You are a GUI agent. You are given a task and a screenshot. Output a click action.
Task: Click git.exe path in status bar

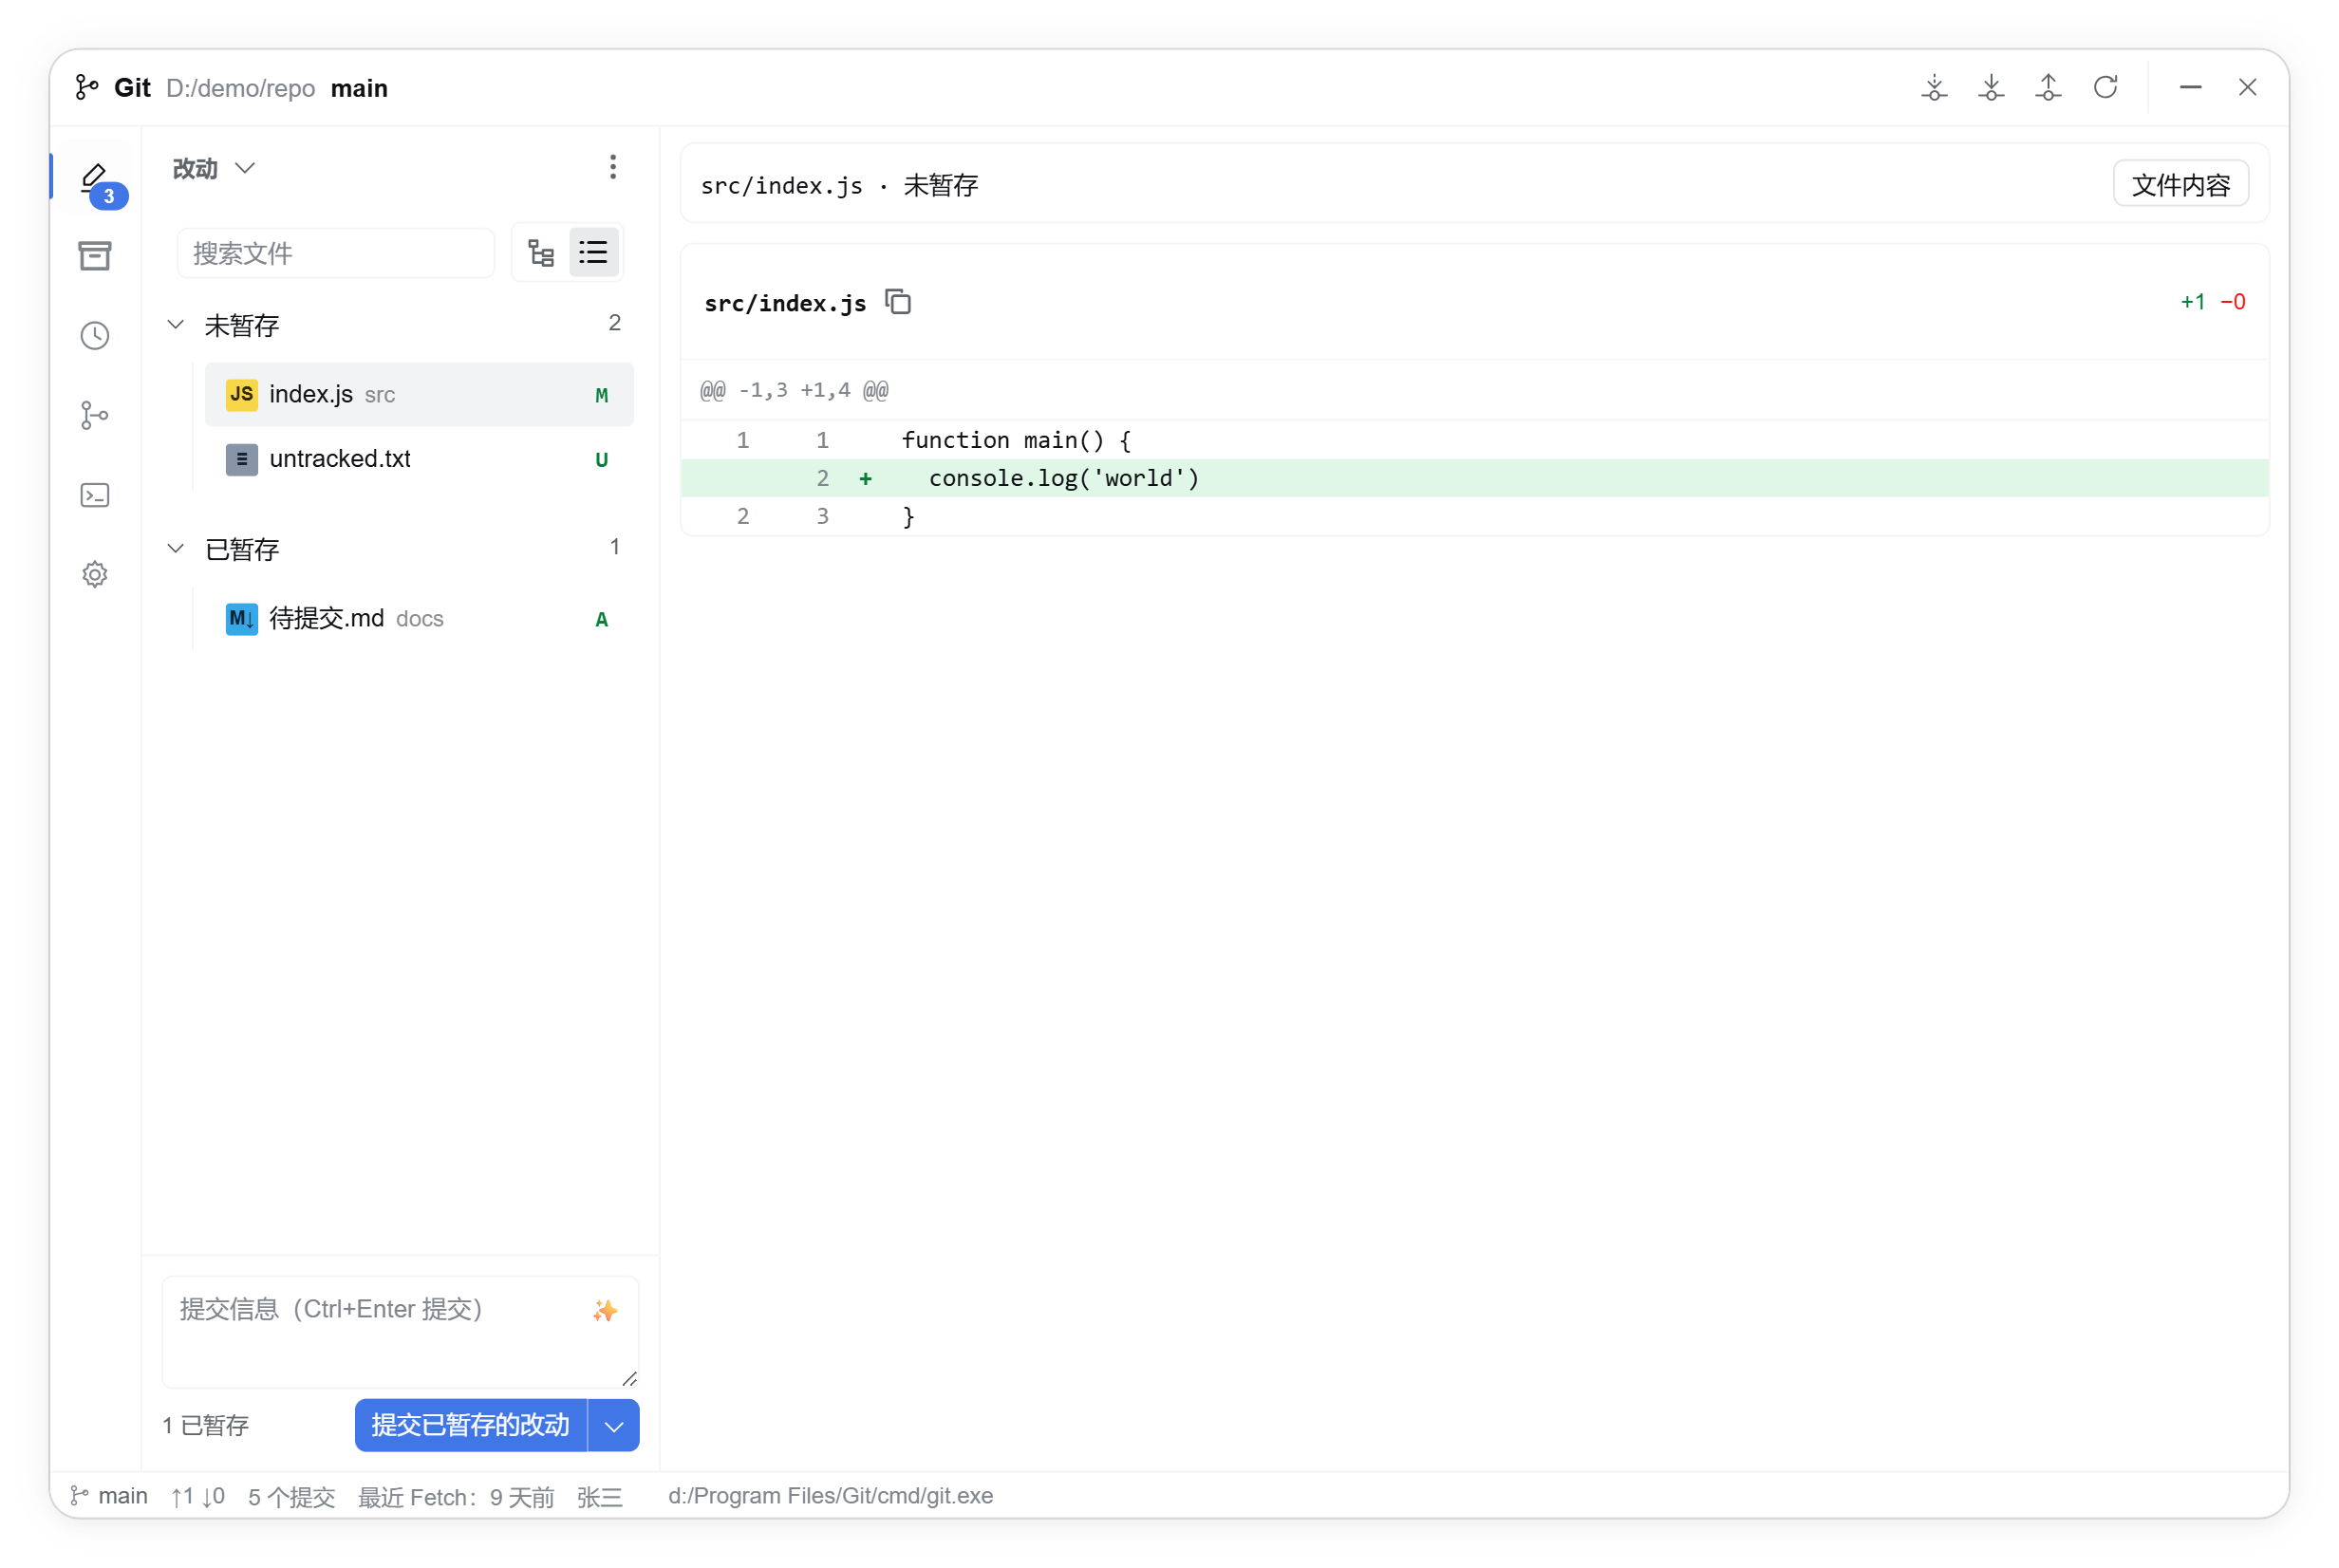[x=831, y=1496]
